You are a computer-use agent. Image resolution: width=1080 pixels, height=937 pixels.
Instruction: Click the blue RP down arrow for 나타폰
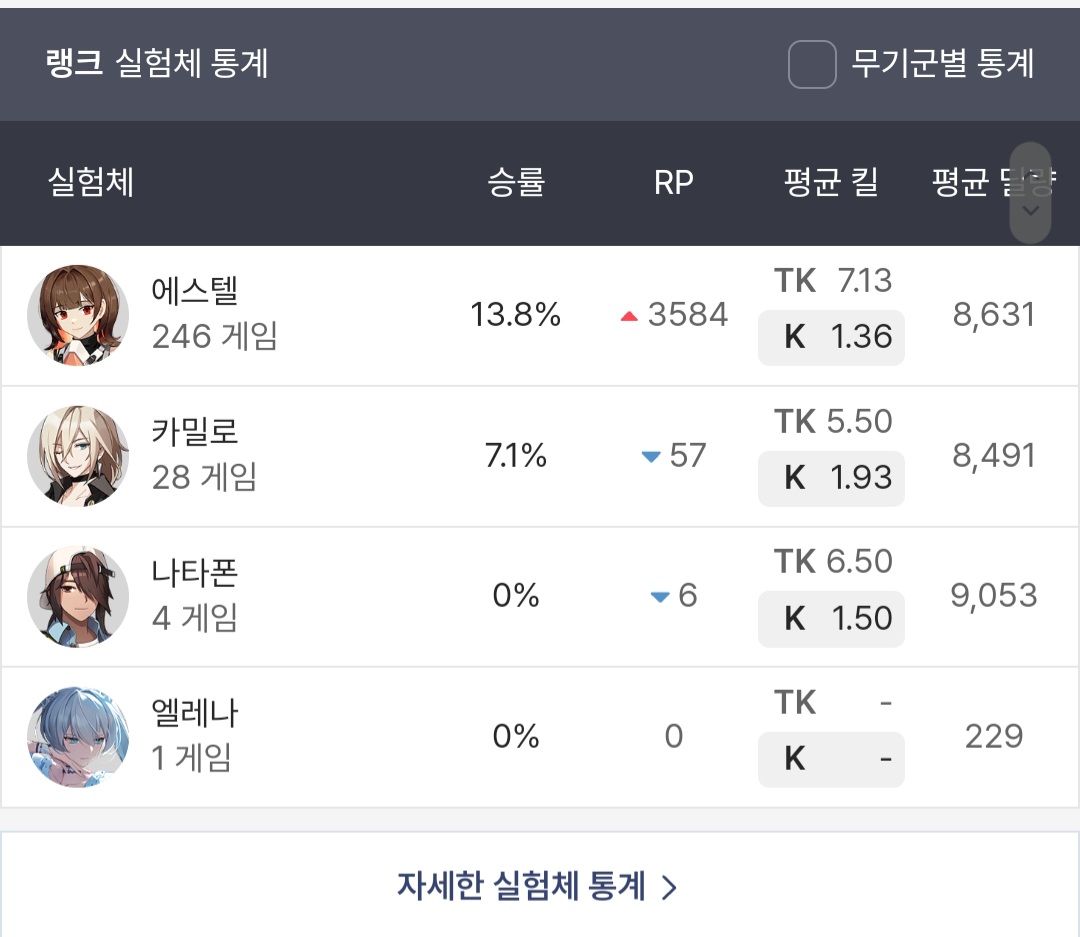point(659,597)
